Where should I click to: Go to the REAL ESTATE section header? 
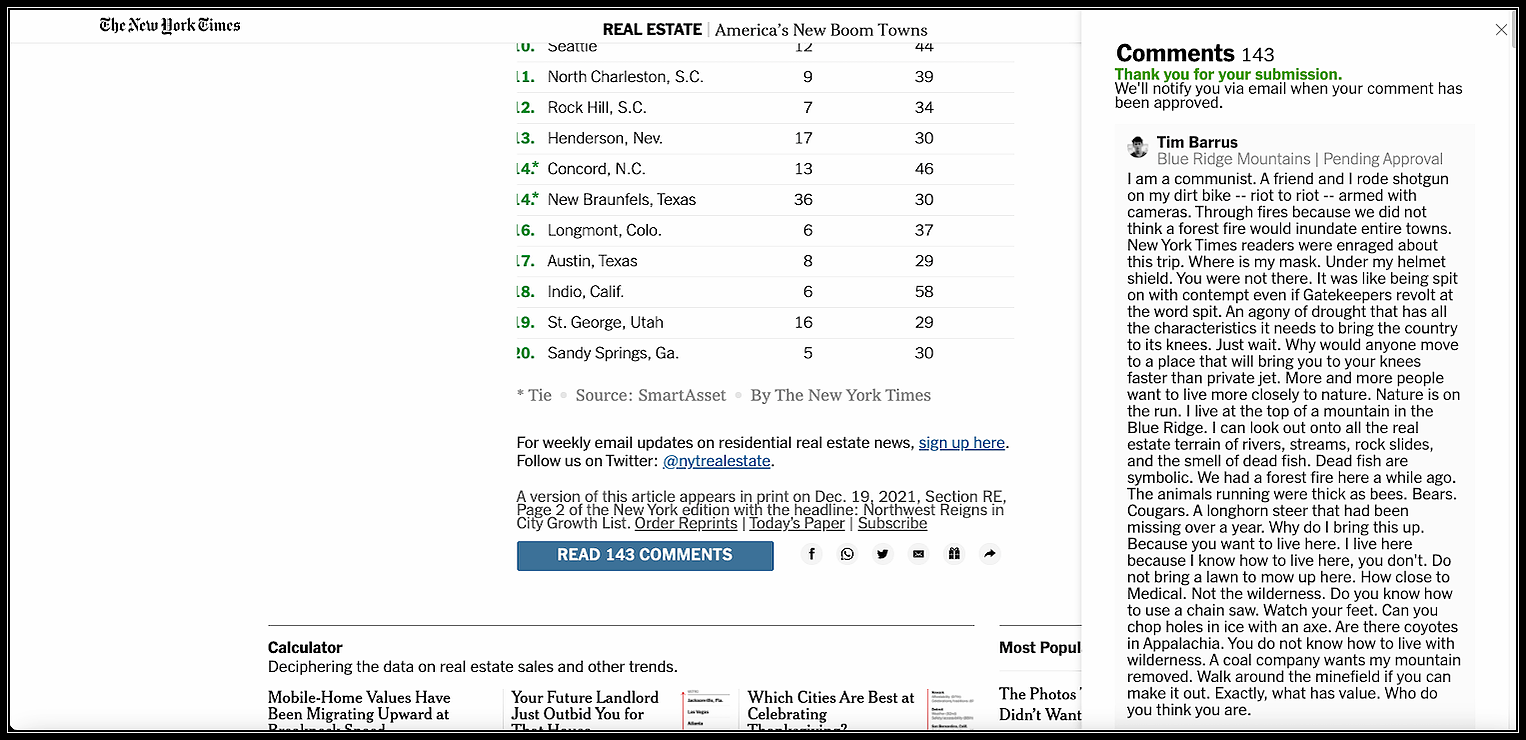point(652,29)
